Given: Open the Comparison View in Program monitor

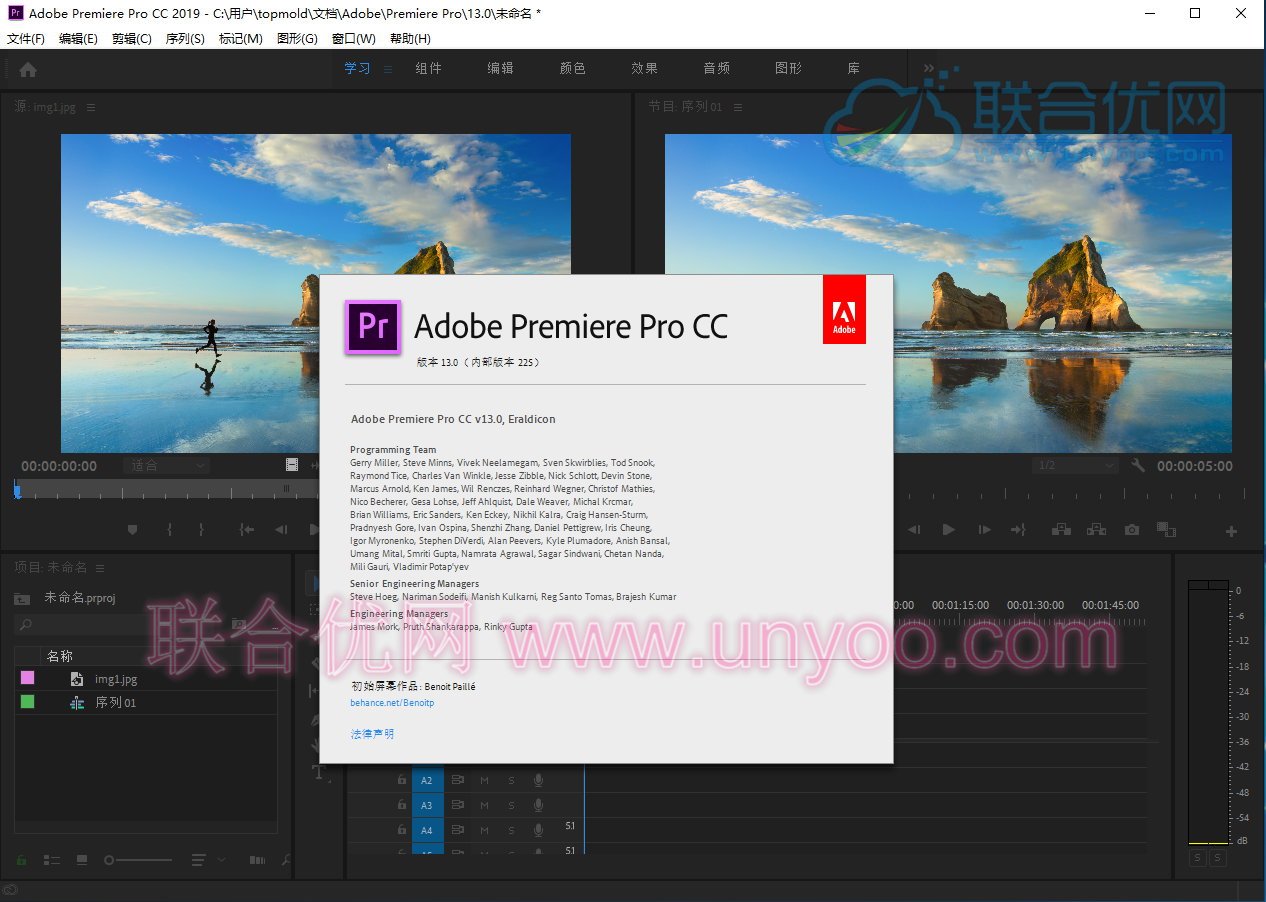Looking at the screenshot, I should coord(1166,530).
